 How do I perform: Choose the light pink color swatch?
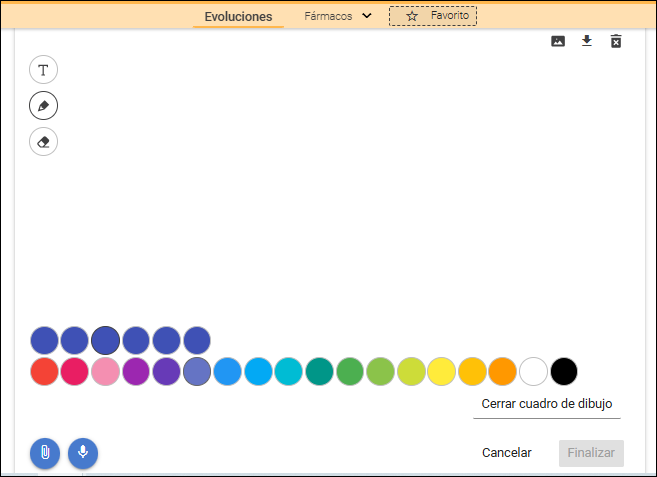point(106,371)
